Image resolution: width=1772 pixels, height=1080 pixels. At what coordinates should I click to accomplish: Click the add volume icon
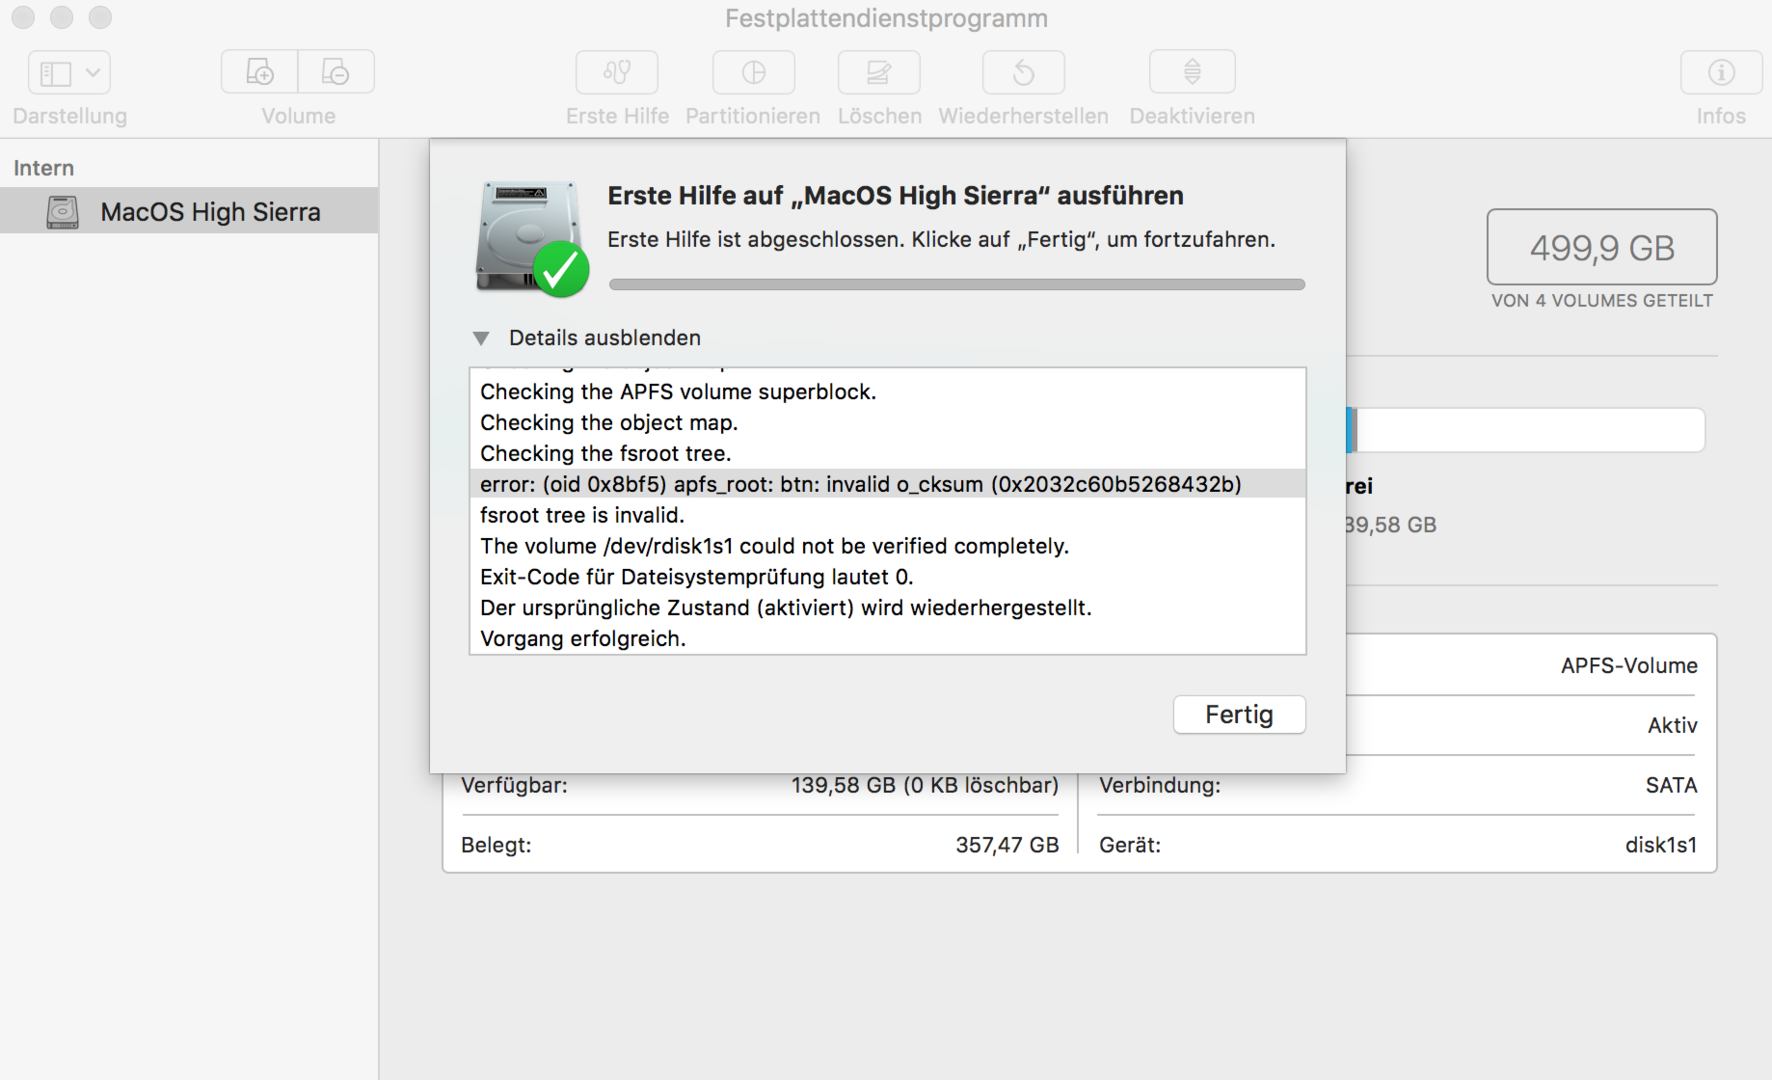(259, 72)
